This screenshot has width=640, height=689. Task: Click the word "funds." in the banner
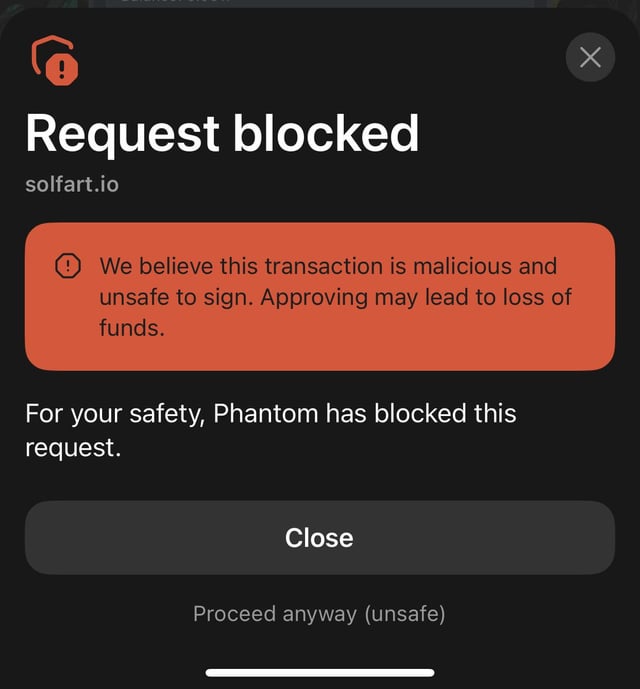coord(131,327)
